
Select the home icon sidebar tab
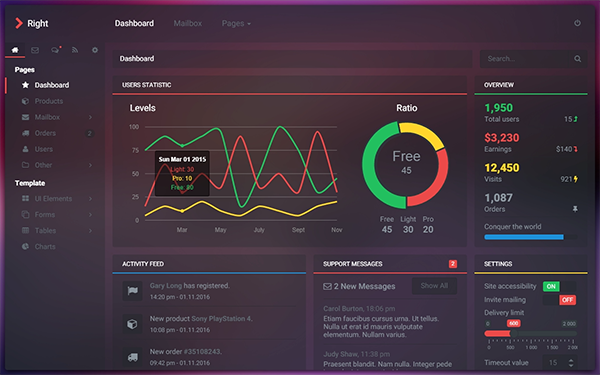[x=15, y=50]
